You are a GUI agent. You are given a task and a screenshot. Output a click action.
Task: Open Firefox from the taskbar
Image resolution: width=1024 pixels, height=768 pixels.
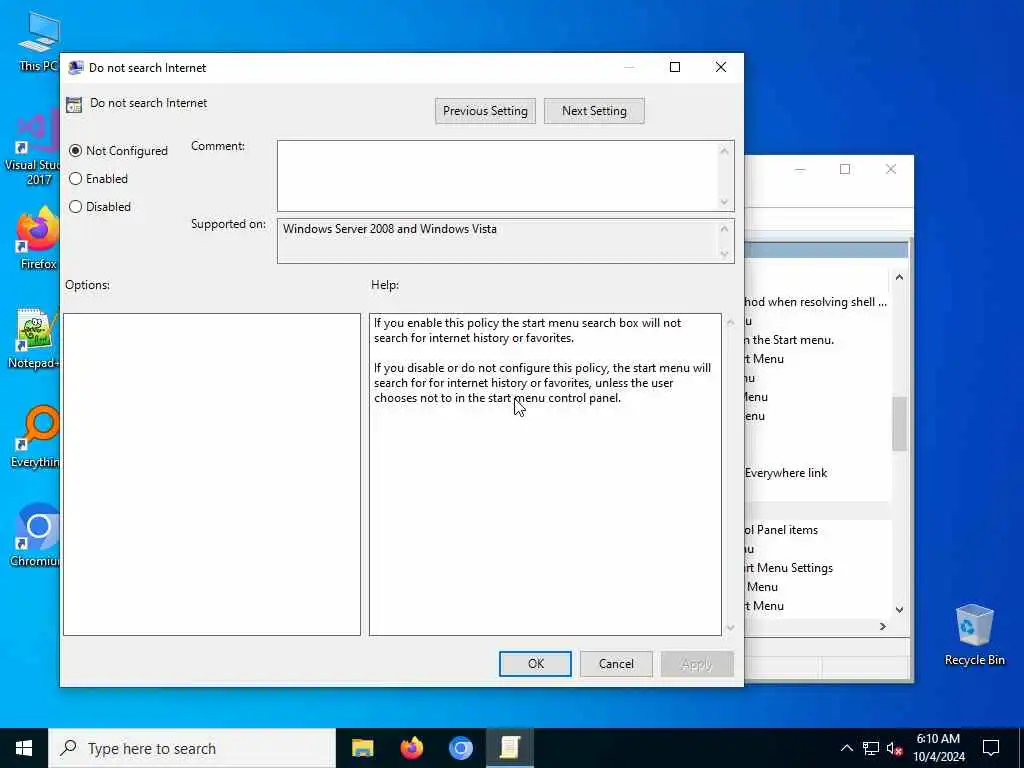pyautogui.click(x=411, y=748)
